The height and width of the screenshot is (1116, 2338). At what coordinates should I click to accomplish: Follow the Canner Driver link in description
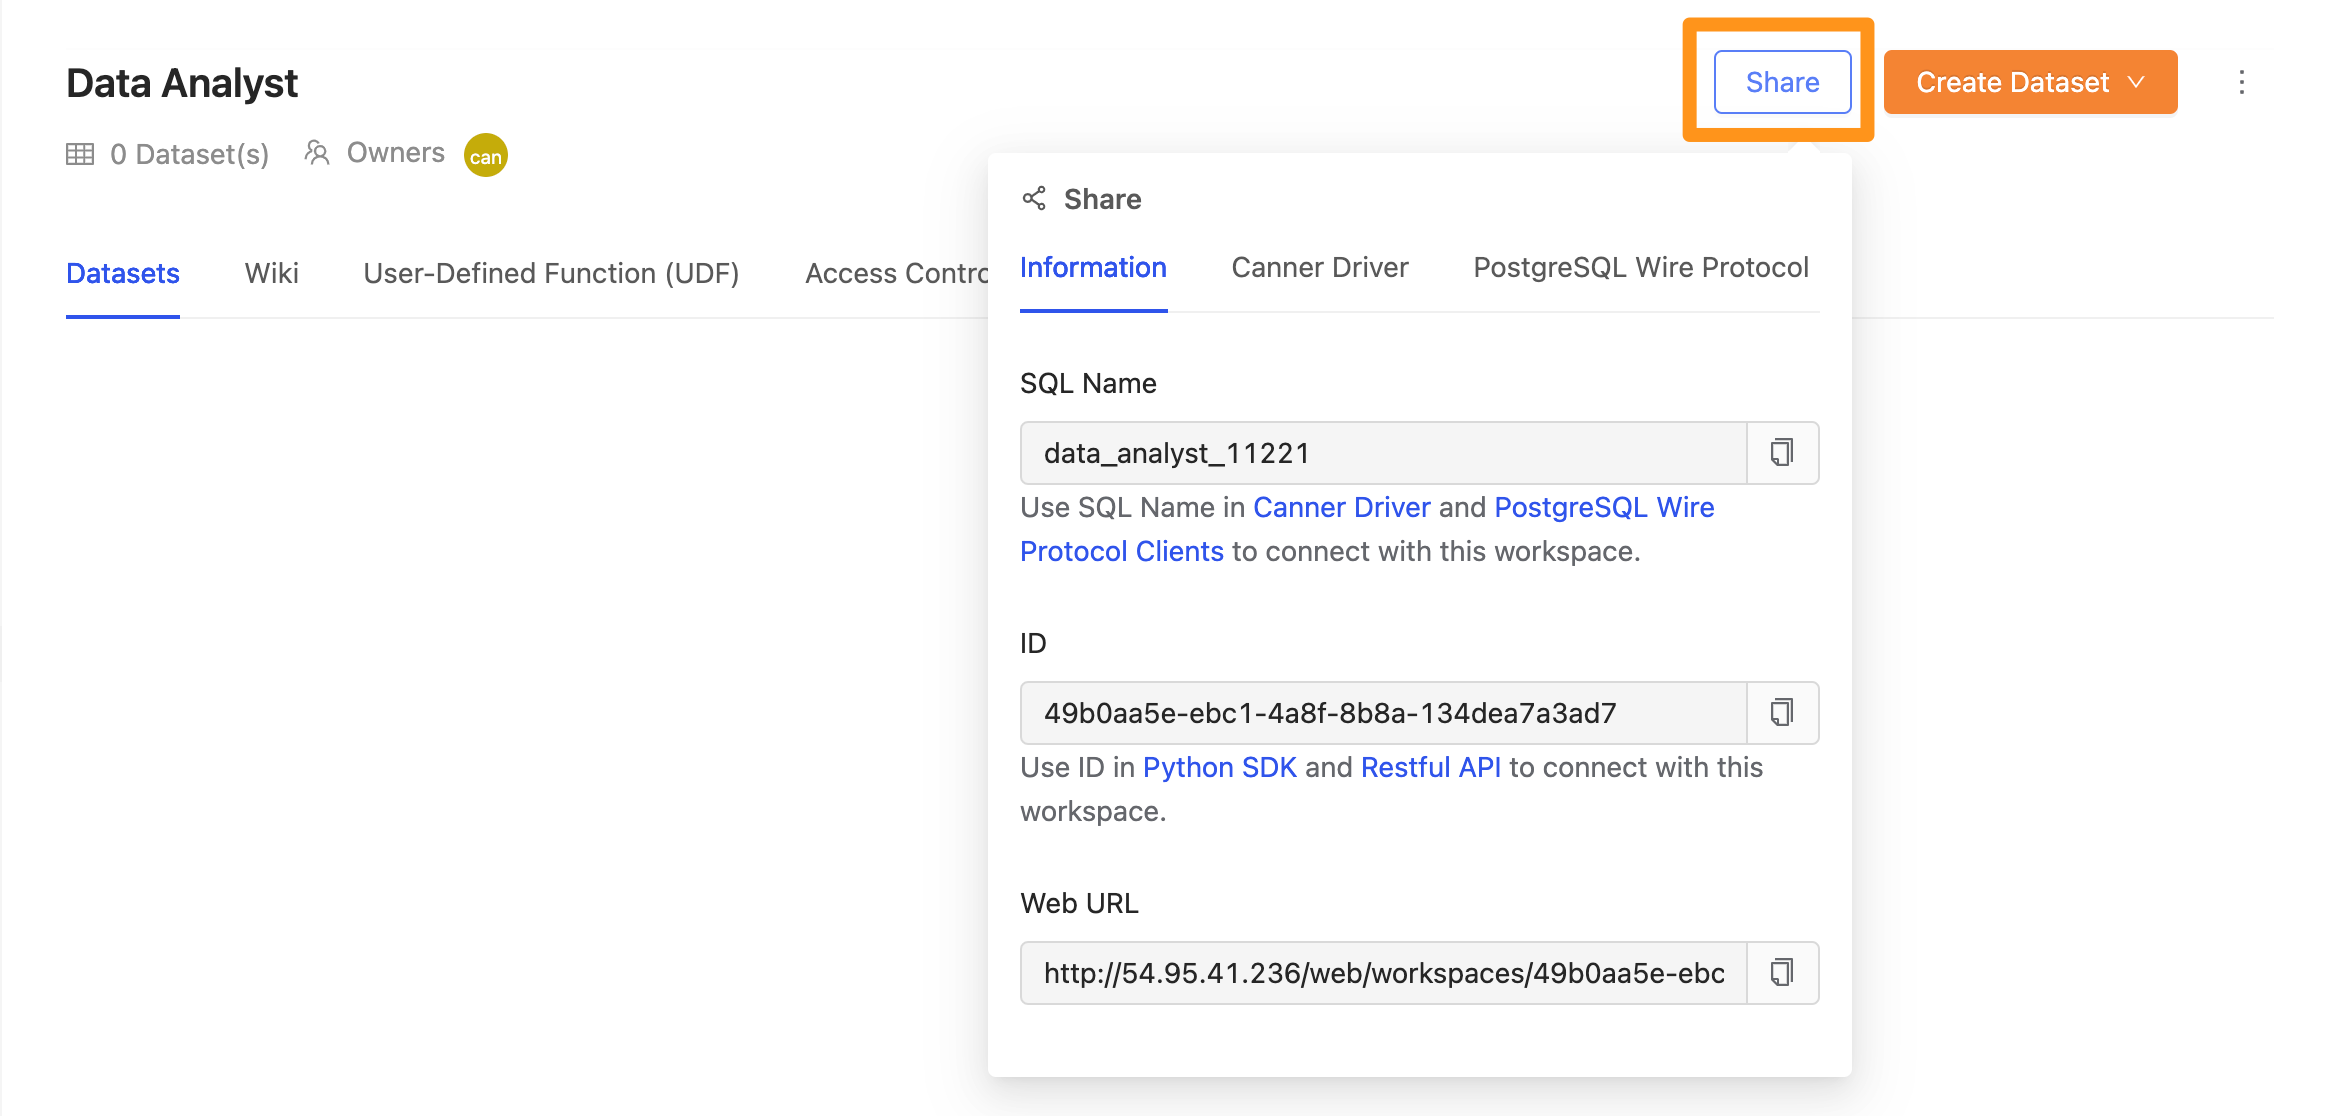pos(1341,508)
